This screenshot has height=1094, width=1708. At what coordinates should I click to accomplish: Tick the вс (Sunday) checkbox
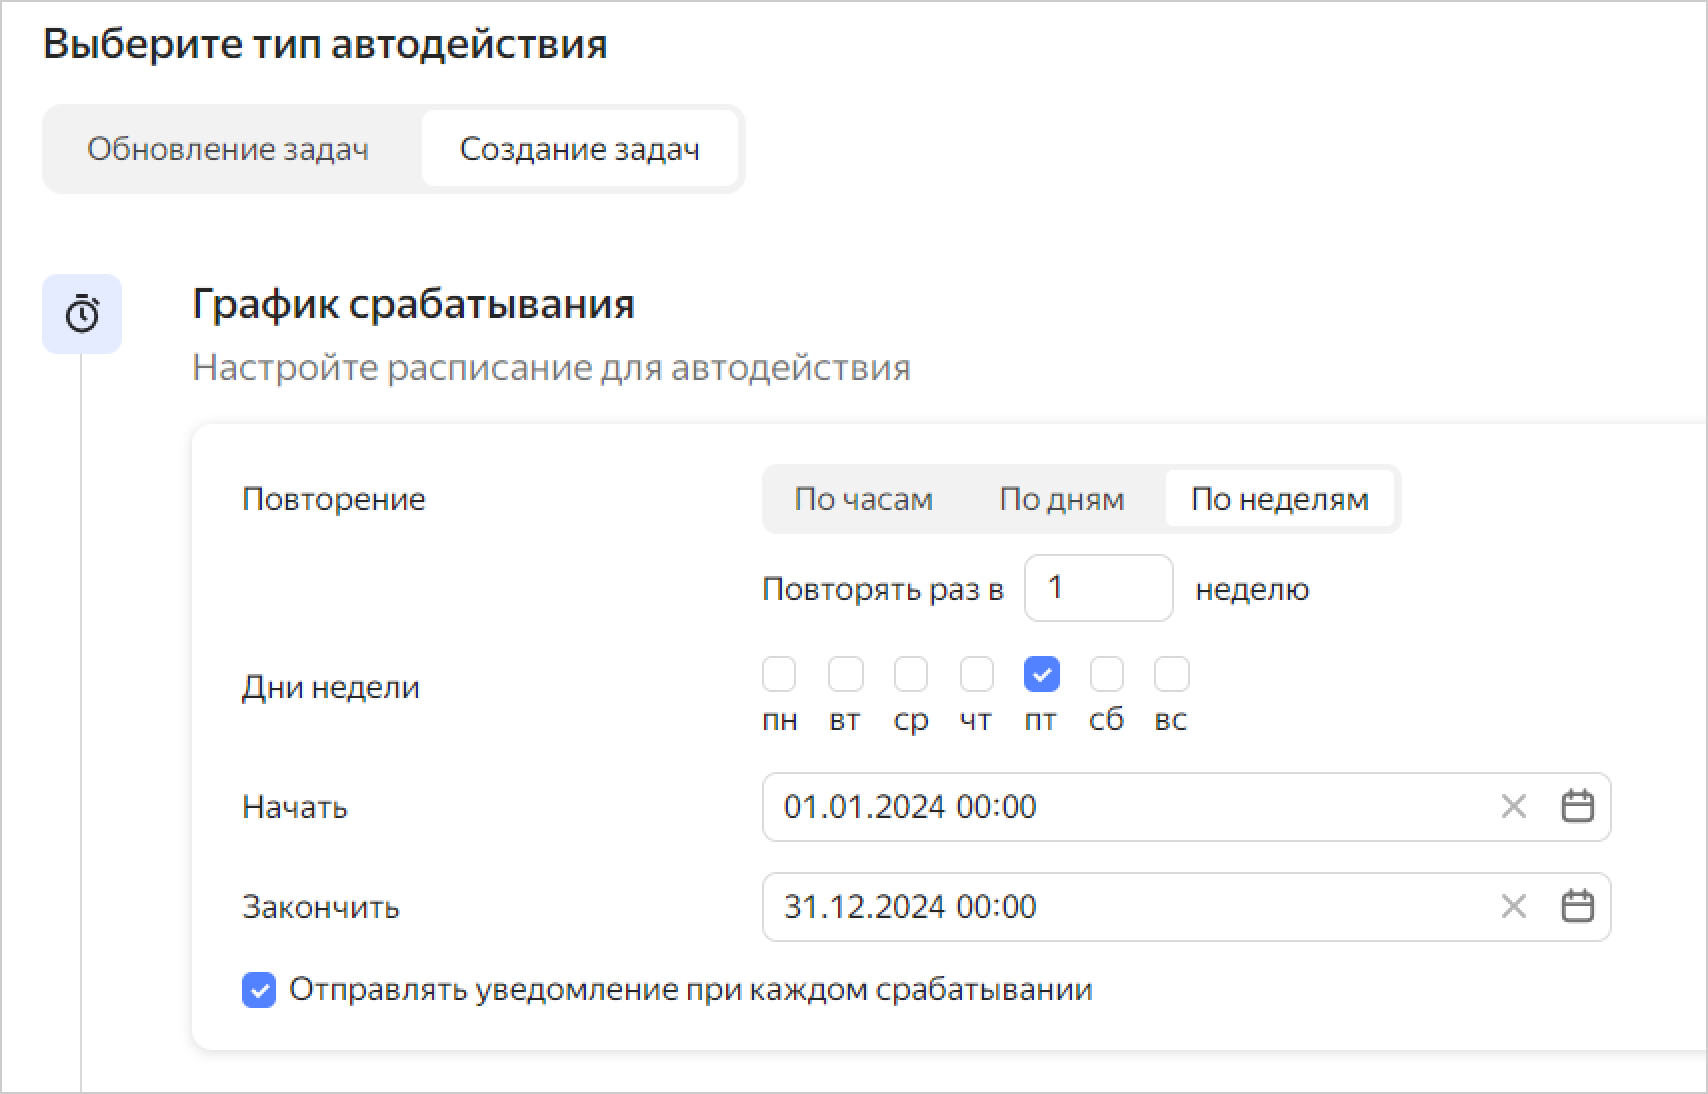point(1171,674)
